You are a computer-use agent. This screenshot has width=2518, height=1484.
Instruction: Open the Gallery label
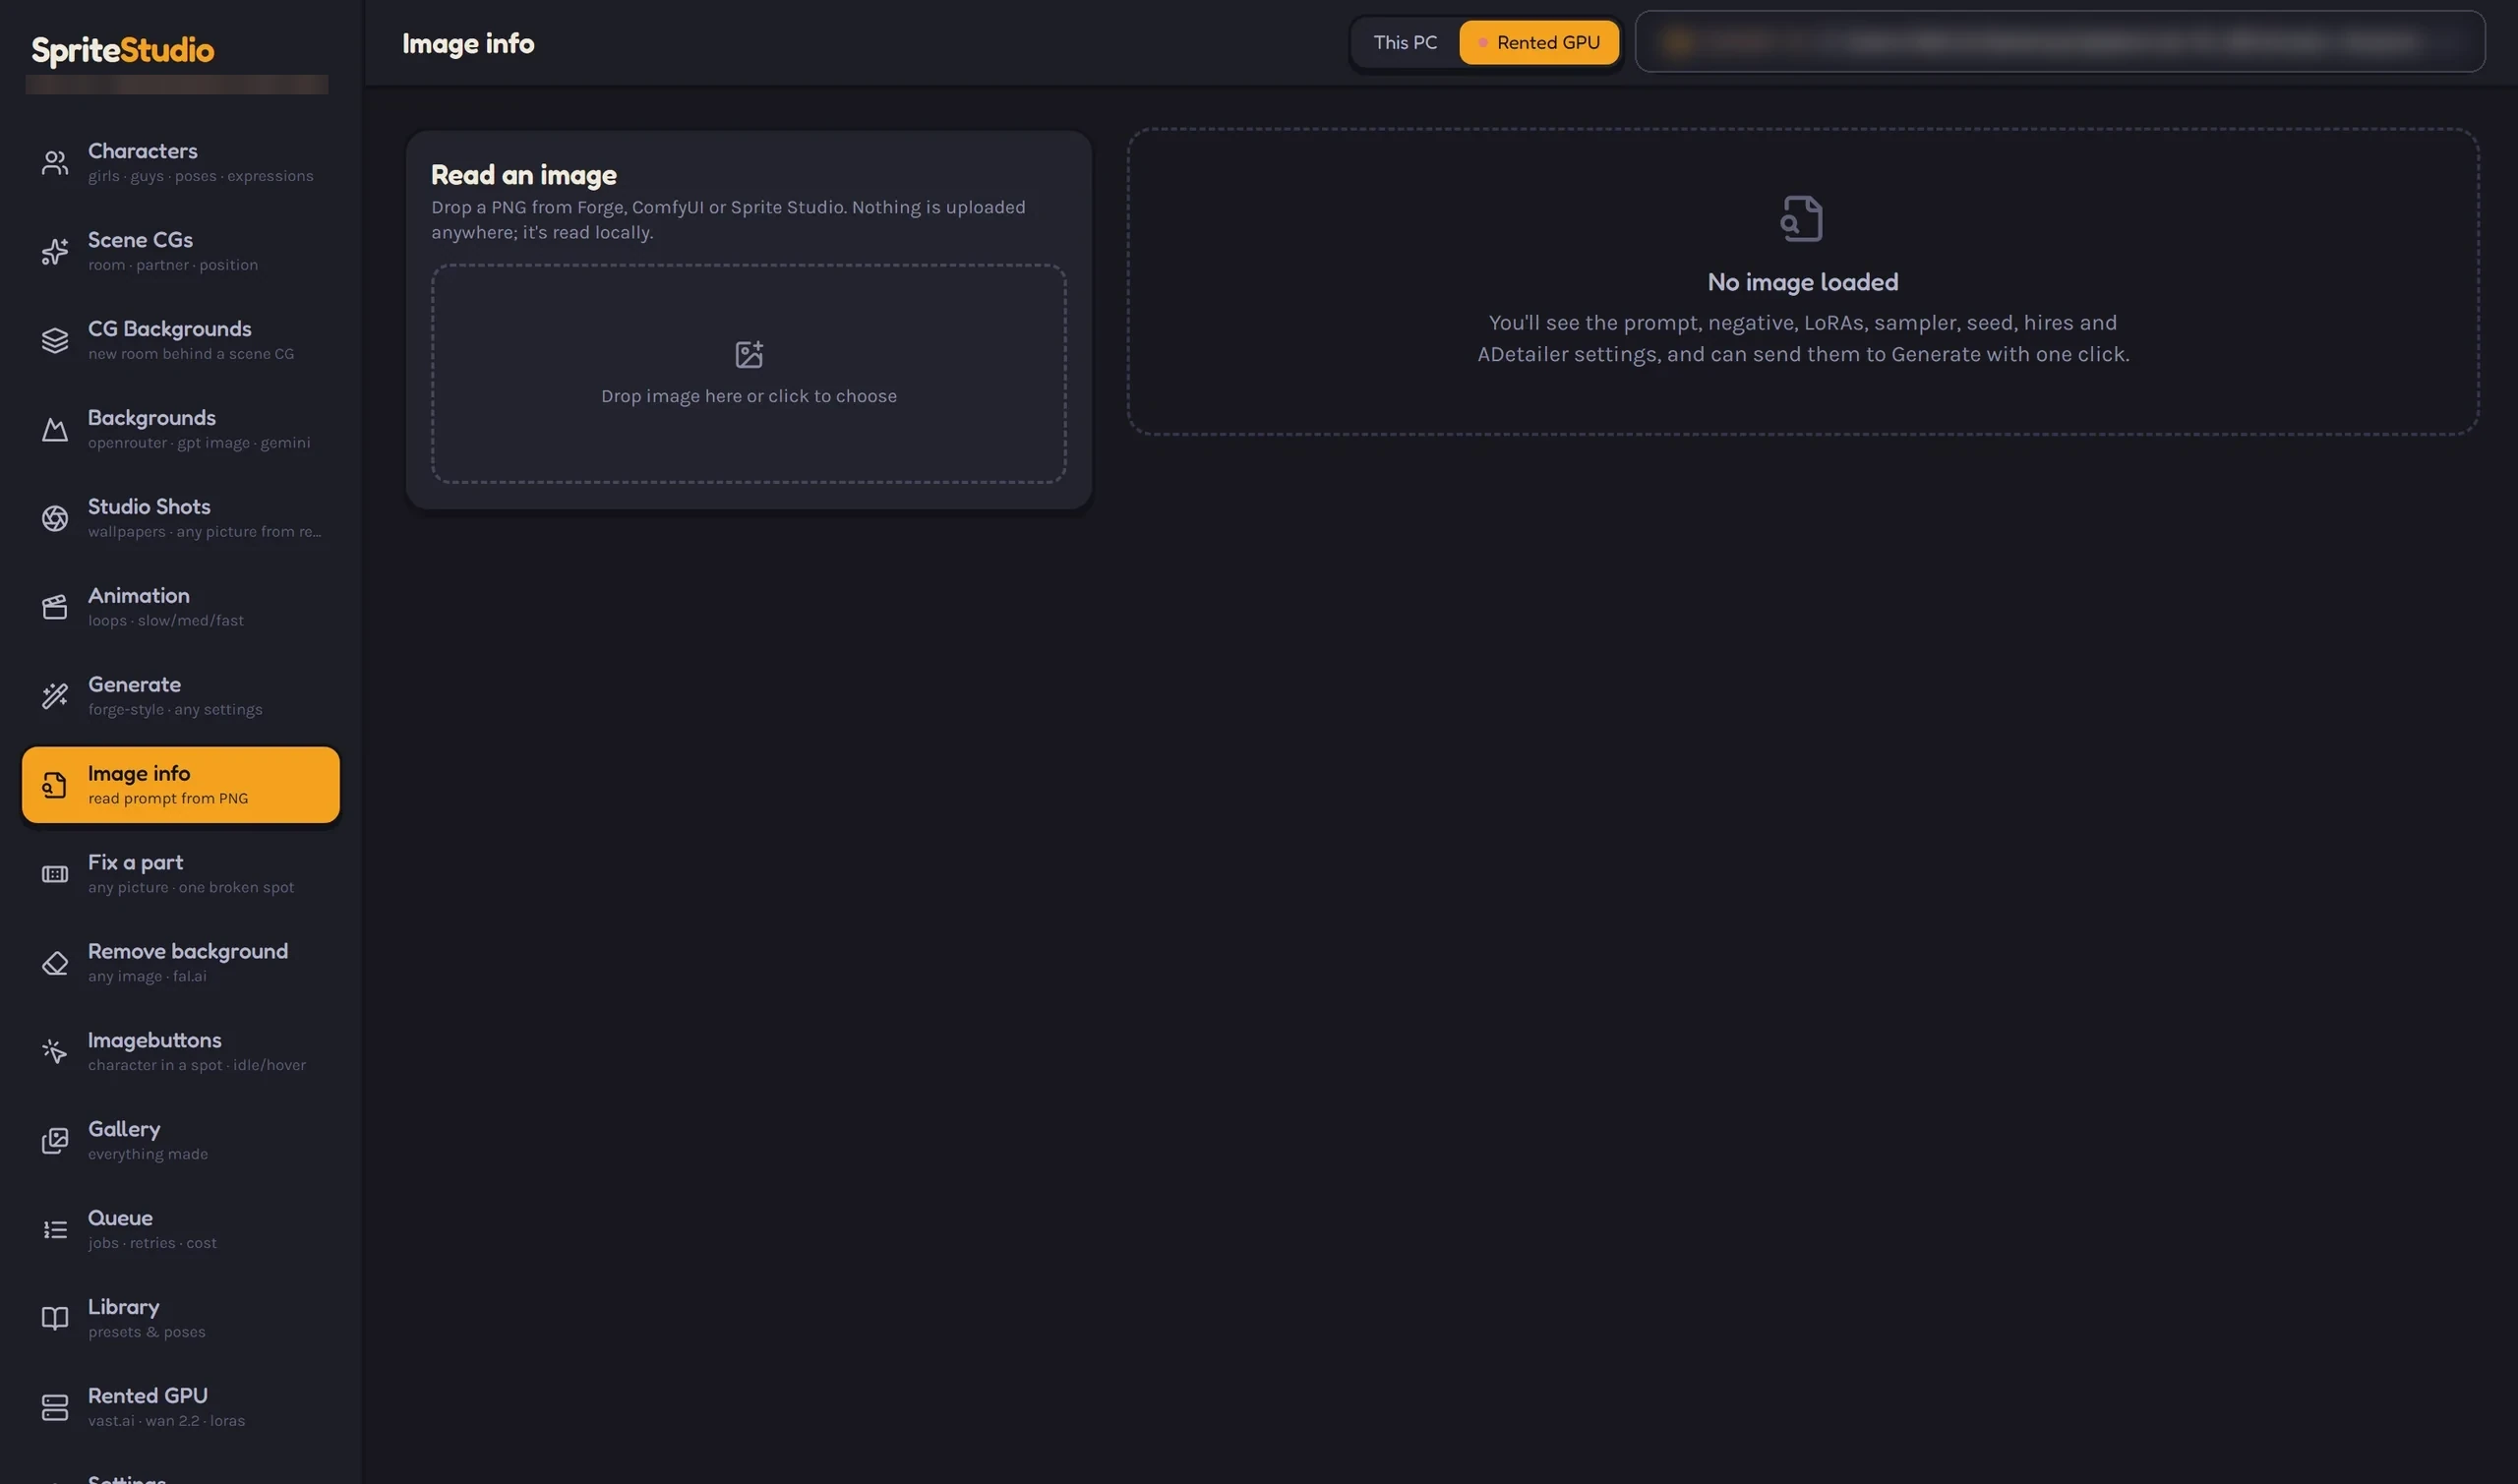pos(124,1129)
